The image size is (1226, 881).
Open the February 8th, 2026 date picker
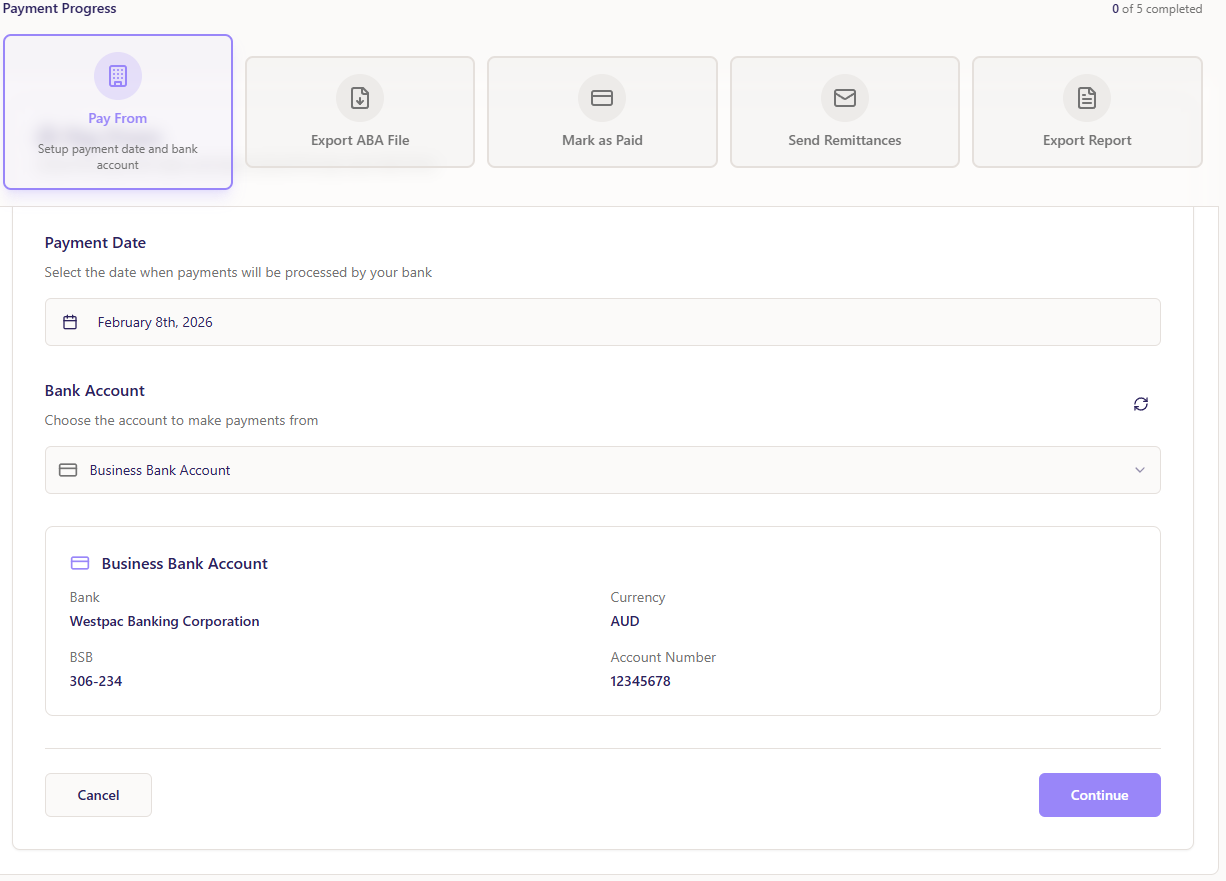[x=602, y=322]
